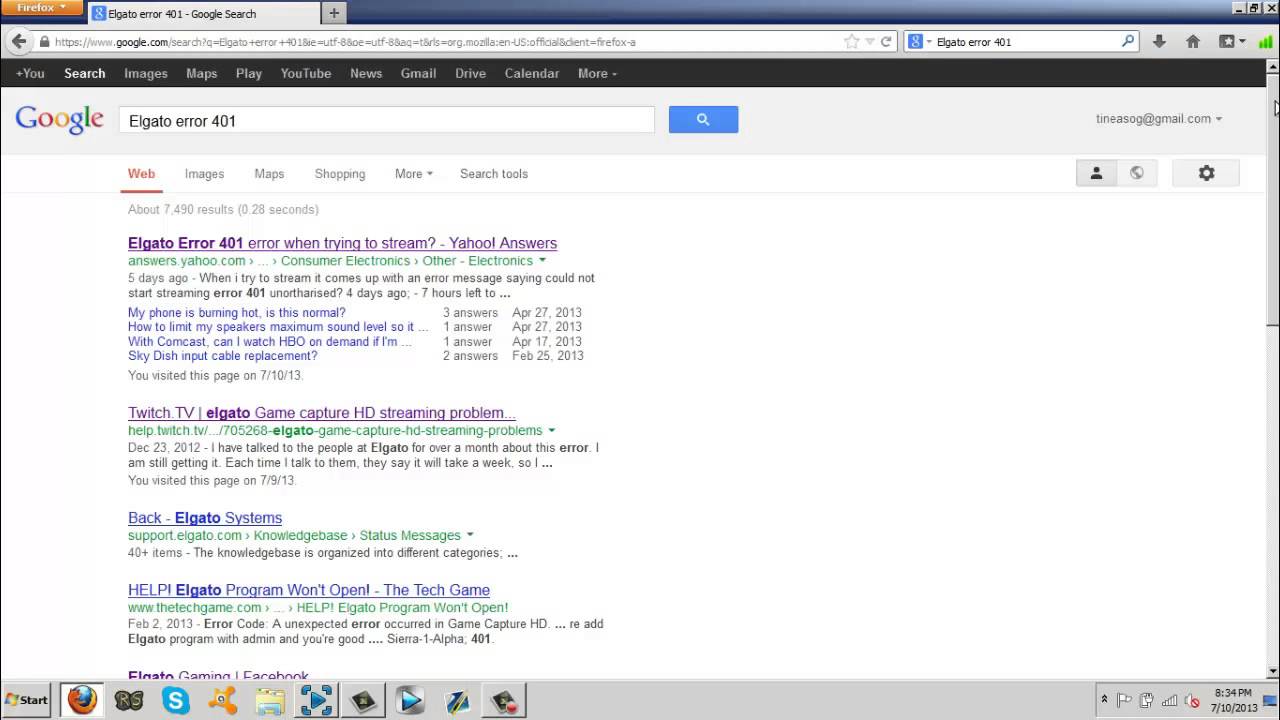Click the Google search input field
This screenshot has height=720, width=1280.
386,120
